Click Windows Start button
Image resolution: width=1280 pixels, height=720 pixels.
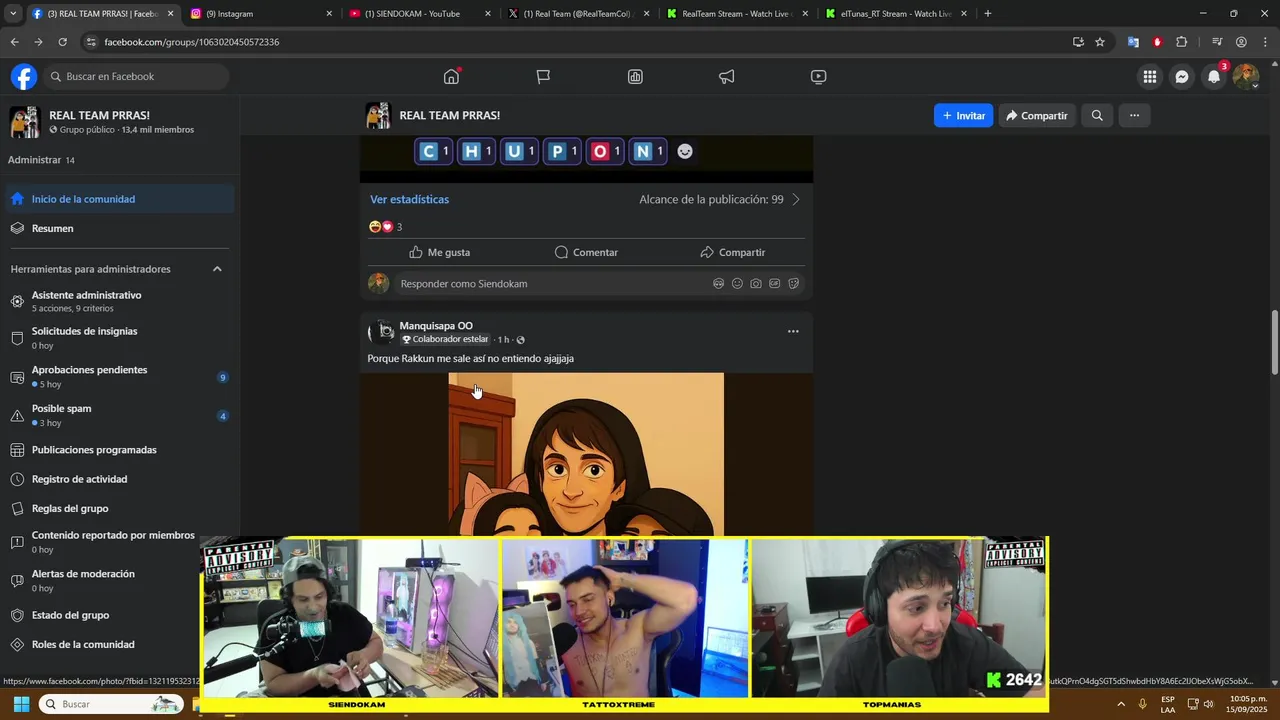click(x=20, y=704)
